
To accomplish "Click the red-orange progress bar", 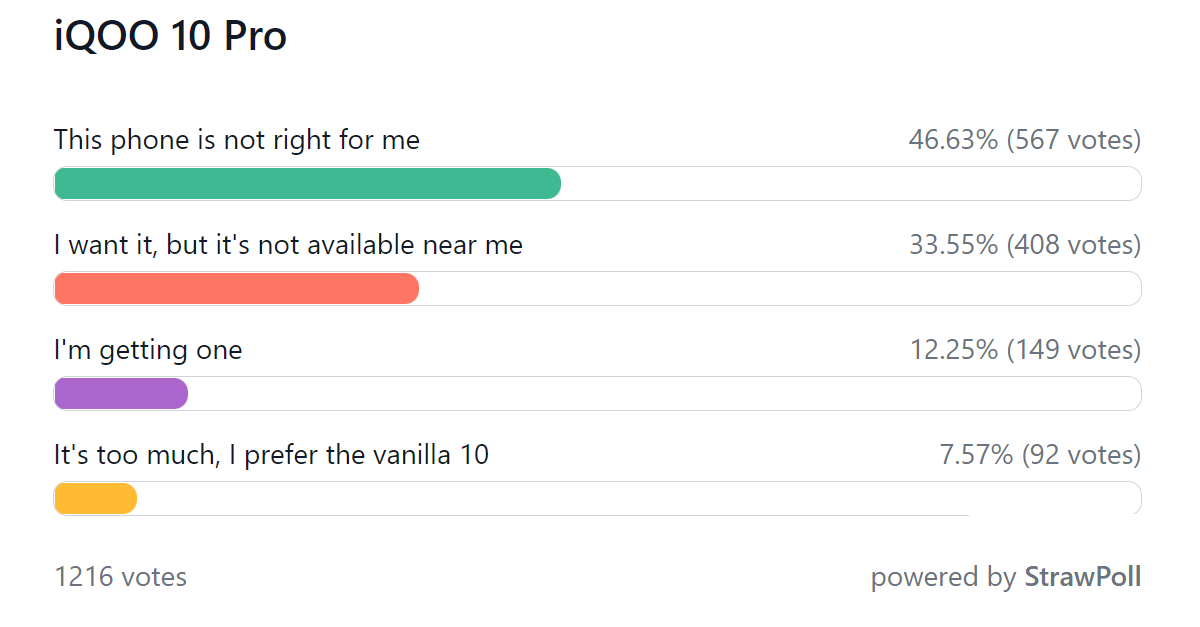I will (x=236, y=289).
